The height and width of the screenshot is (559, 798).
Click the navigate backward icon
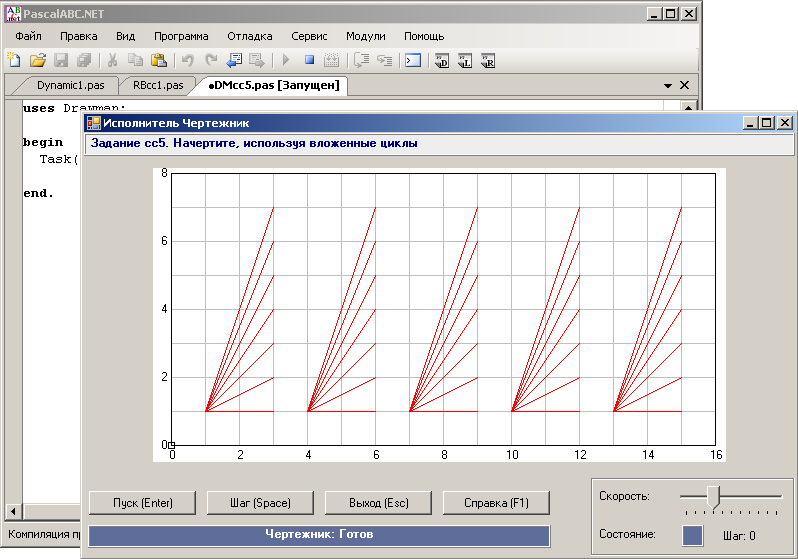point(234,60)
